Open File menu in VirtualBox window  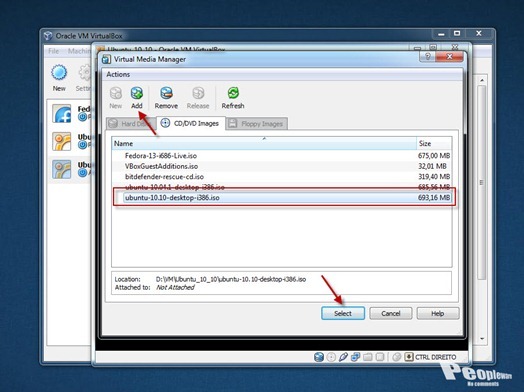click(53, 51)
